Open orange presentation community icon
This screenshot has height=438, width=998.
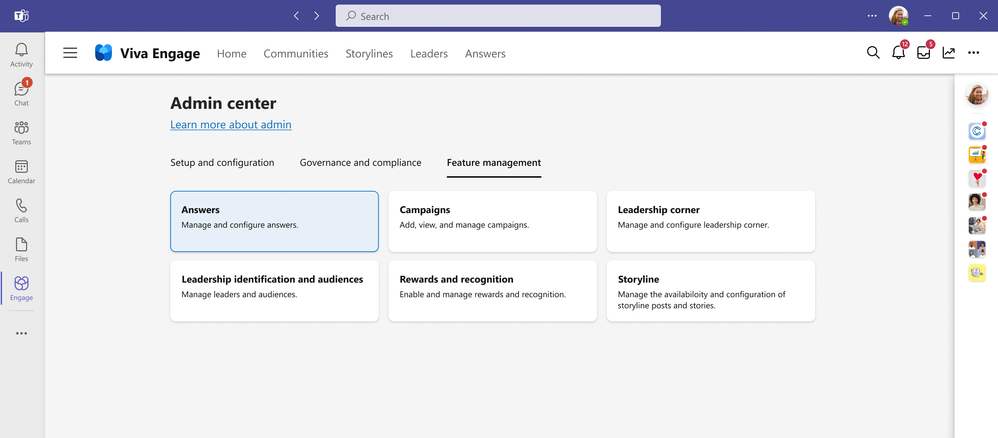tap(976, 155)
